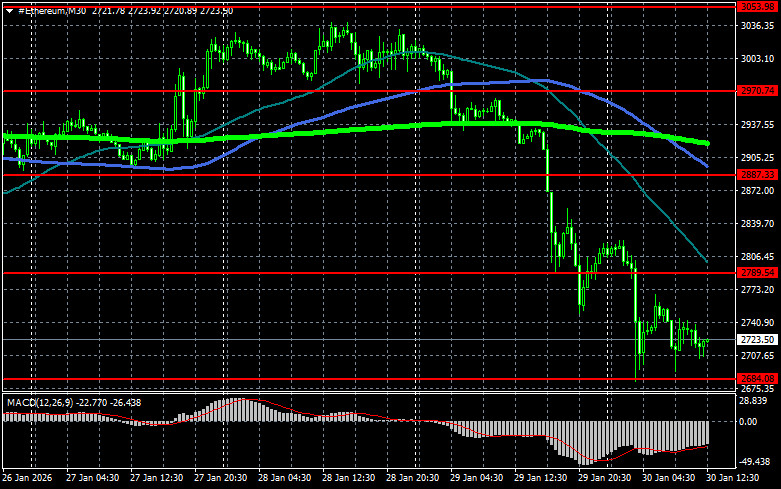Image resolution: width=781 pixels, height=489 pixels.
Task: Click the triangle arrow beside #Ethereum title
Action: (8, 10)
